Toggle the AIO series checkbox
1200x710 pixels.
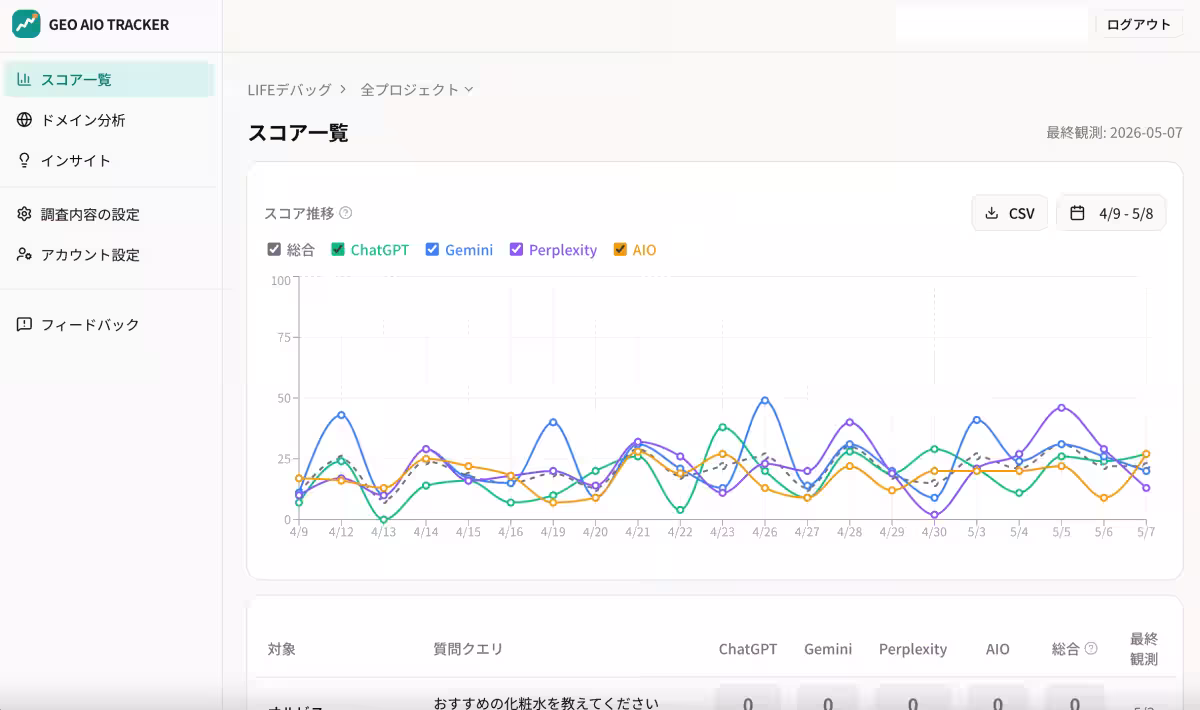click(620, 249)
